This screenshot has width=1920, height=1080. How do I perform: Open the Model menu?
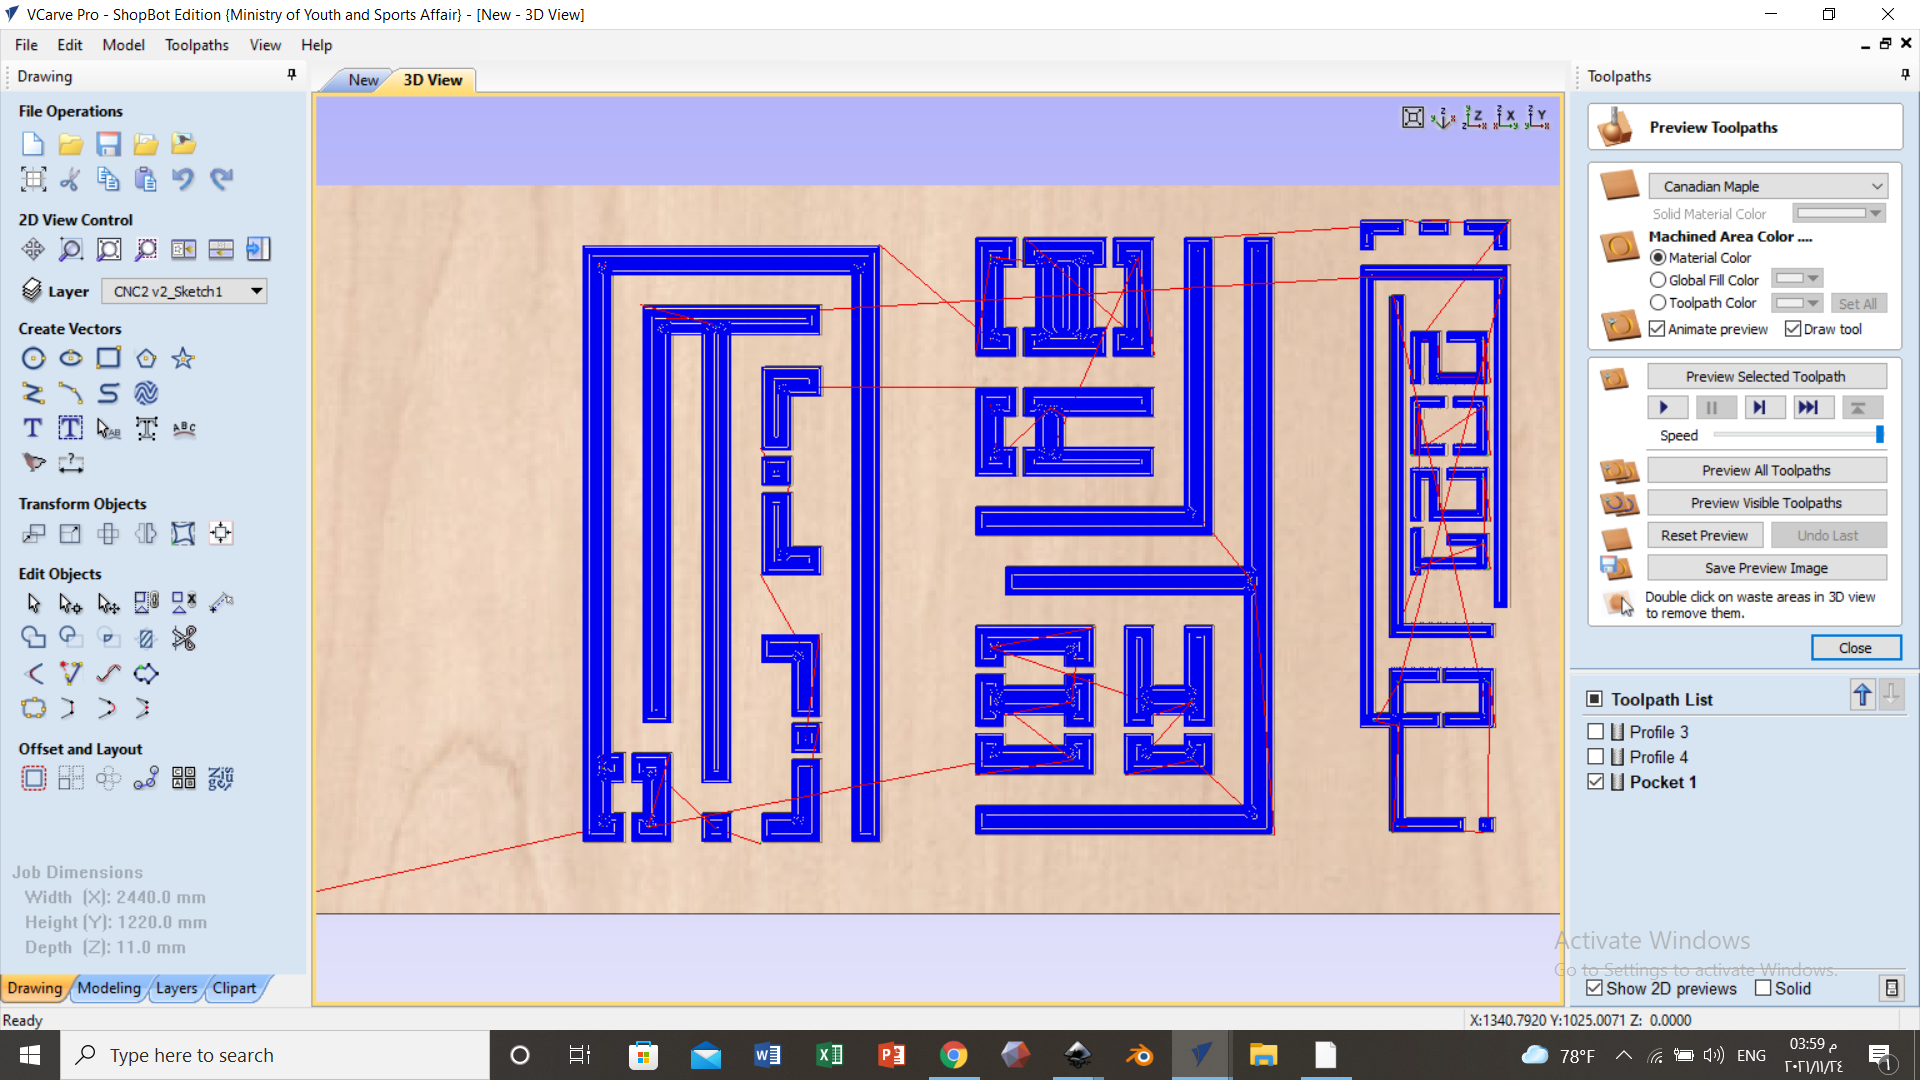123,45
